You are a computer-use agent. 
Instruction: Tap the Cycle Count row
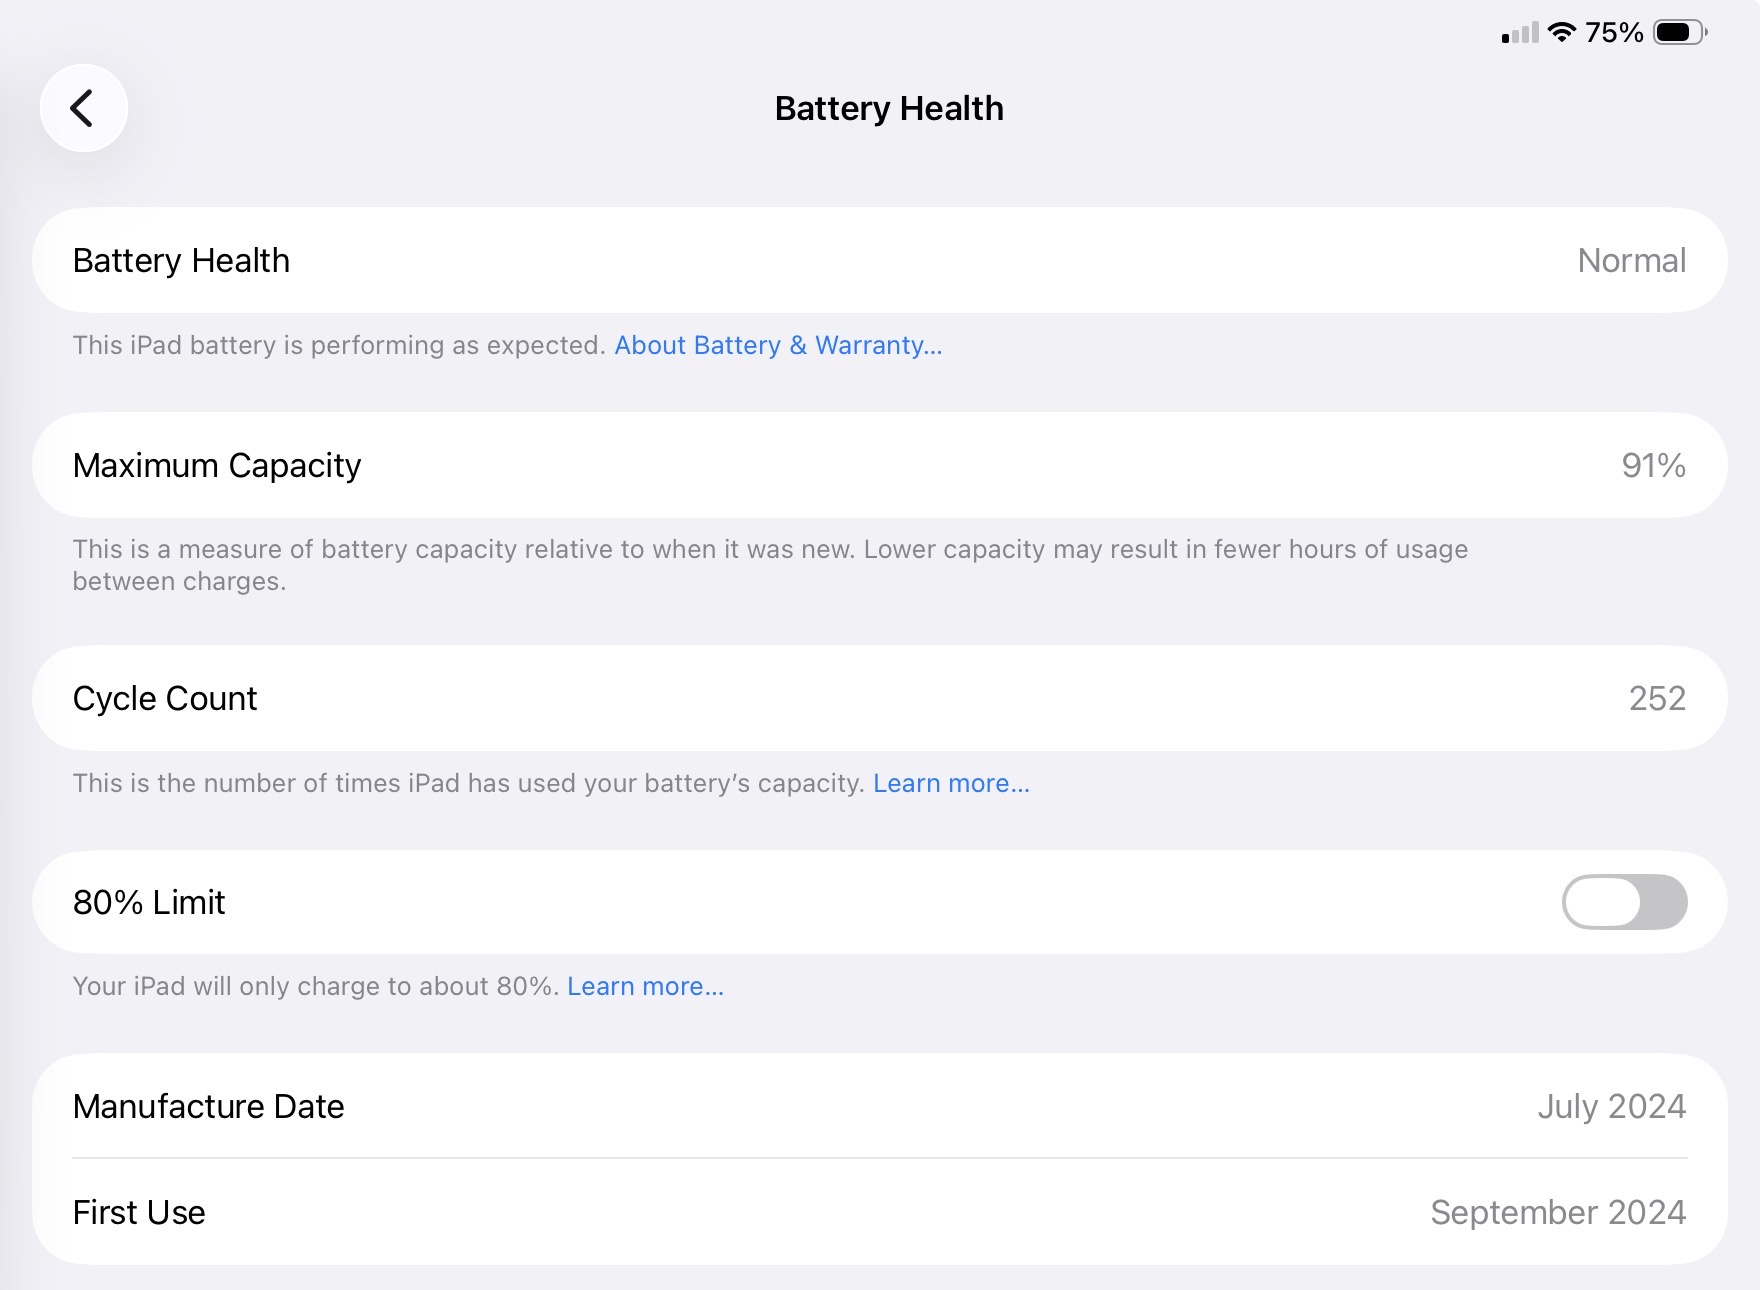880,698
